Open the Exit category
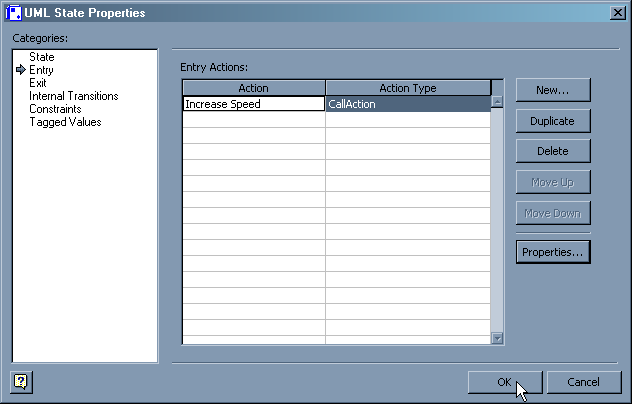This screenshot has width=632, height=404. pos(38,83)
